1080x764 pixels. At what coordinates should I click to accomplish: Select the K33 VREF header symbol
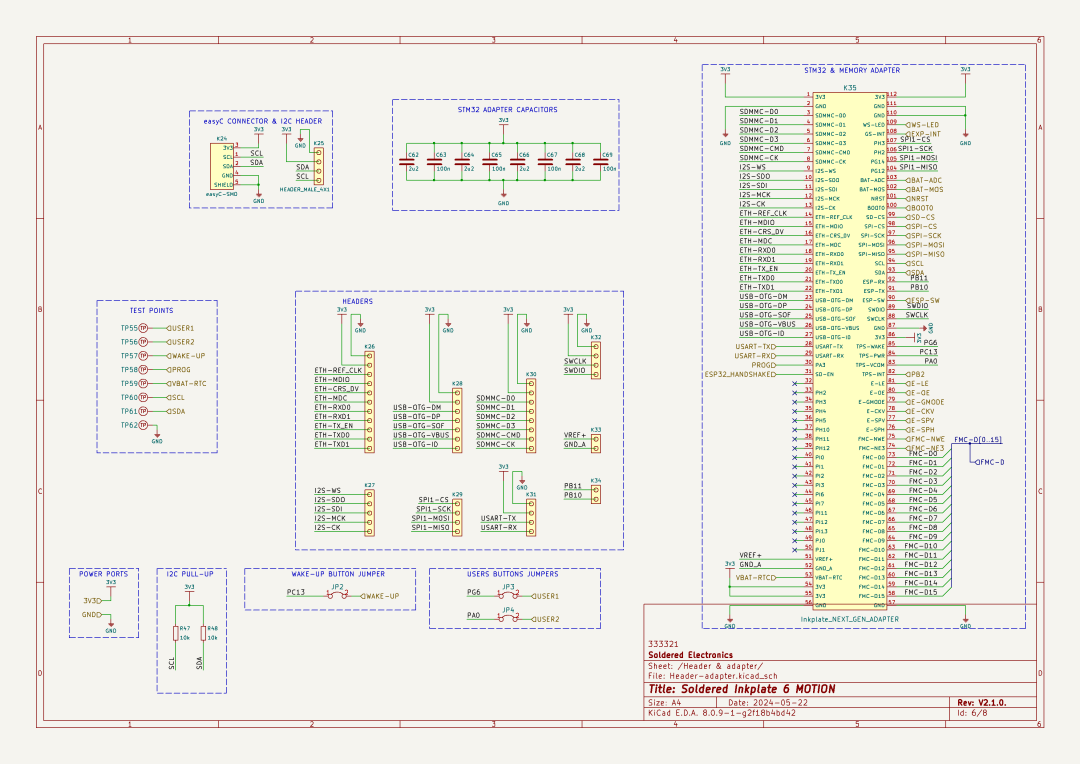(596, 444)
